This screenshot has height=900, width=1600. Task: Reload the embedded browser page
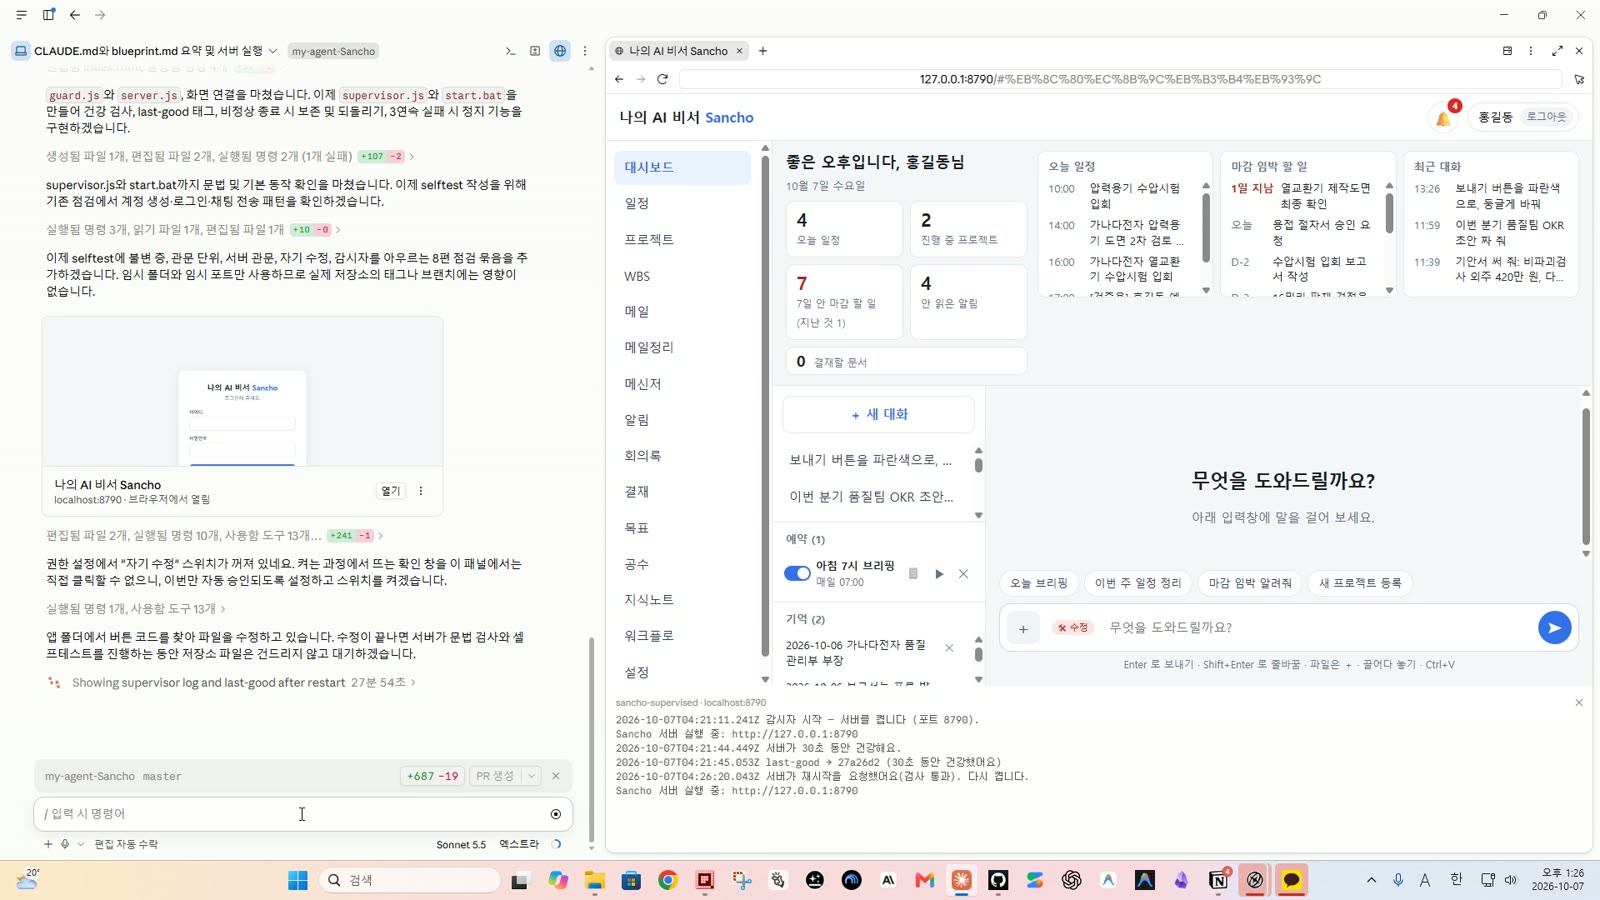(662, 79)
